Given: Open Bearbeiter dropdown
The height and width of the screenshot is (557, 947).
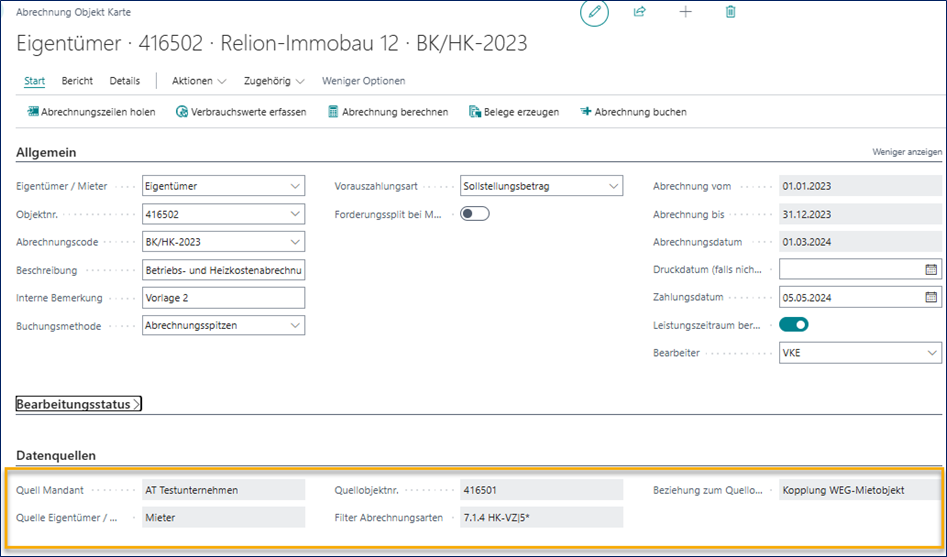Looking at the screenshot, I should [x=931, y=353].
